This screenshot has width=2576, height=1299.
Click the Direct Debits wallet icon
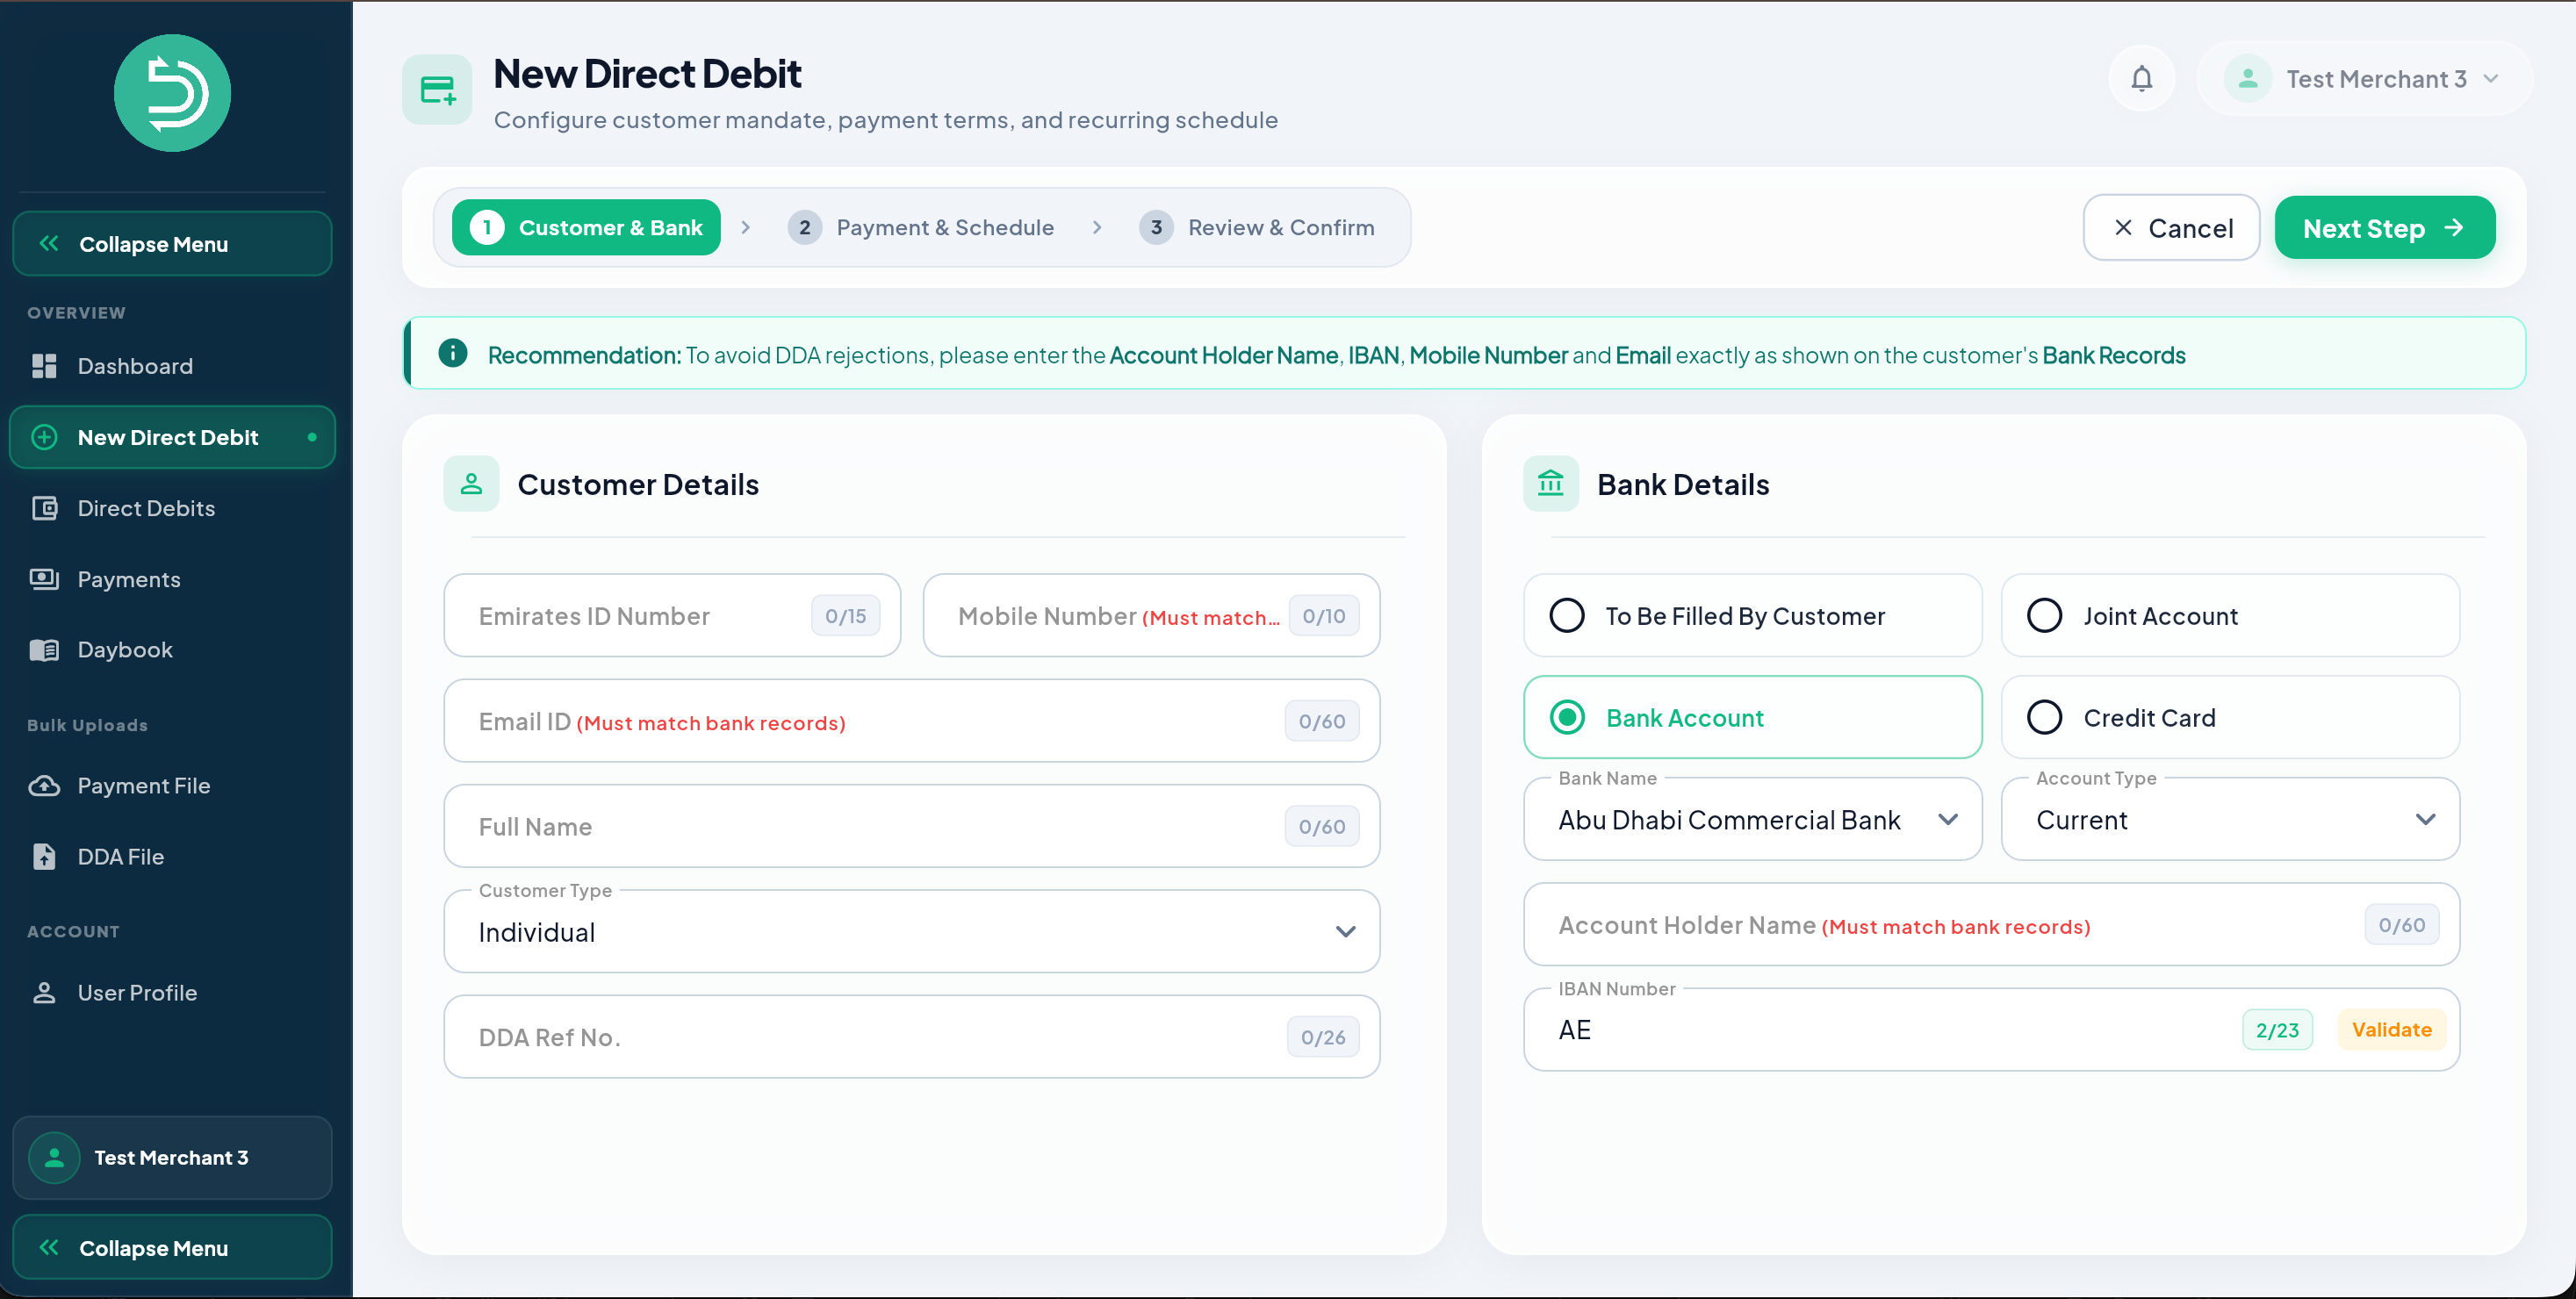click(44, 508)
